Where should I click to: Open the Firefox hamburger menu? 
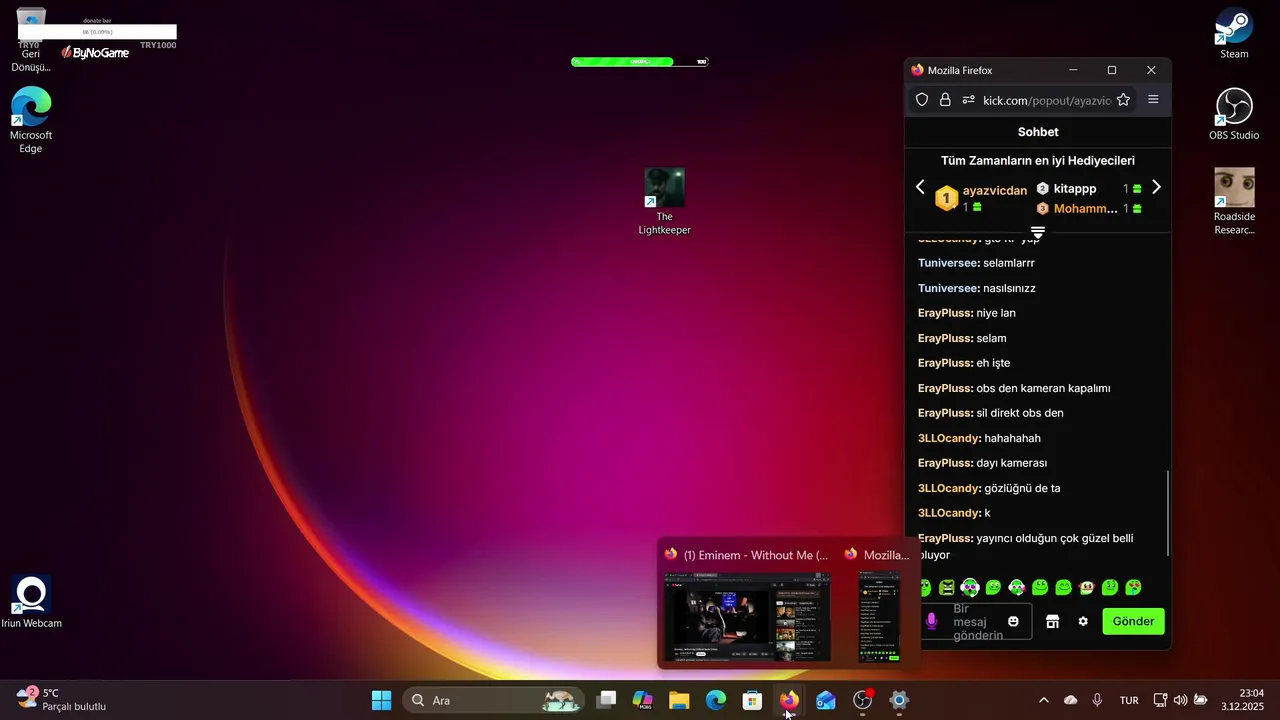click(x=1153, y=100)
